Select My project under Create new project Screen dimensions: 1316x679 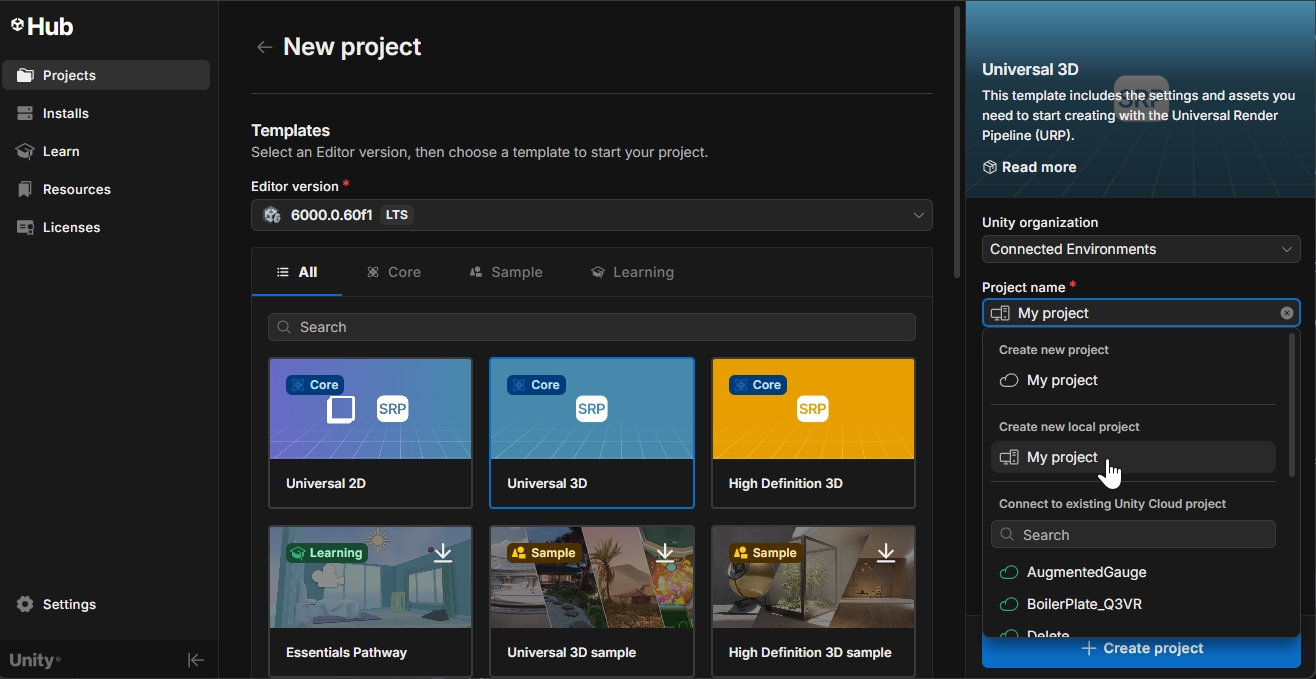(x=1062, y=380)
